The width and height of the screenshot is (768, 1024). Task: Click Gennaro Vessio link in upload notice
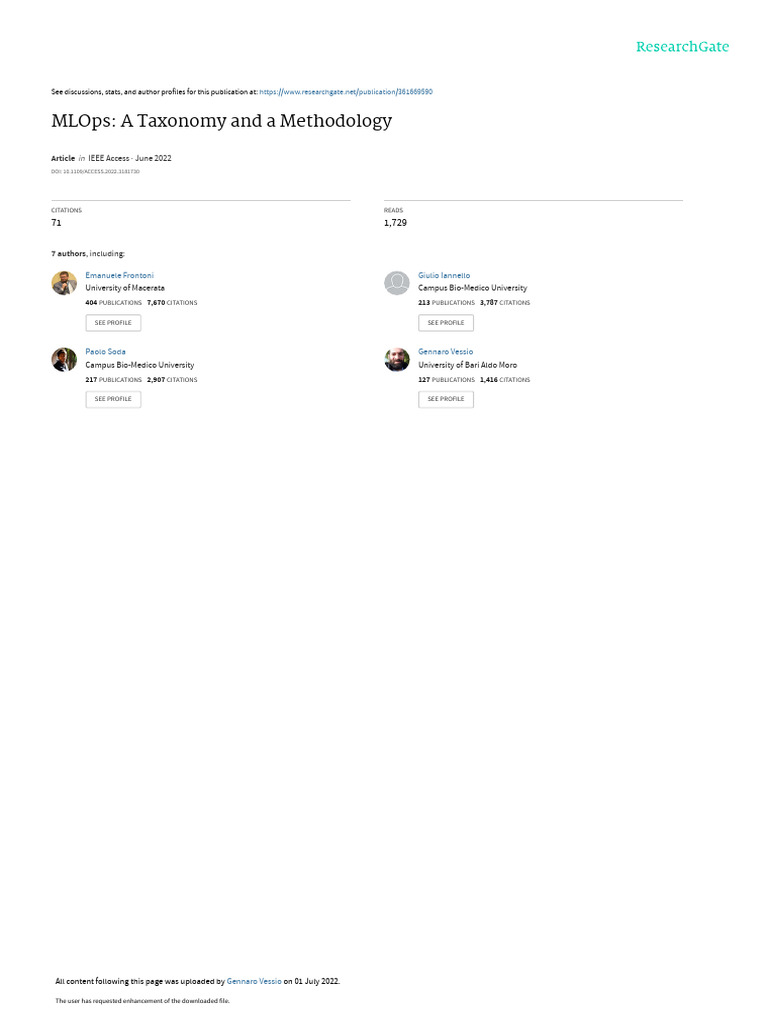(x=254, y=982)
